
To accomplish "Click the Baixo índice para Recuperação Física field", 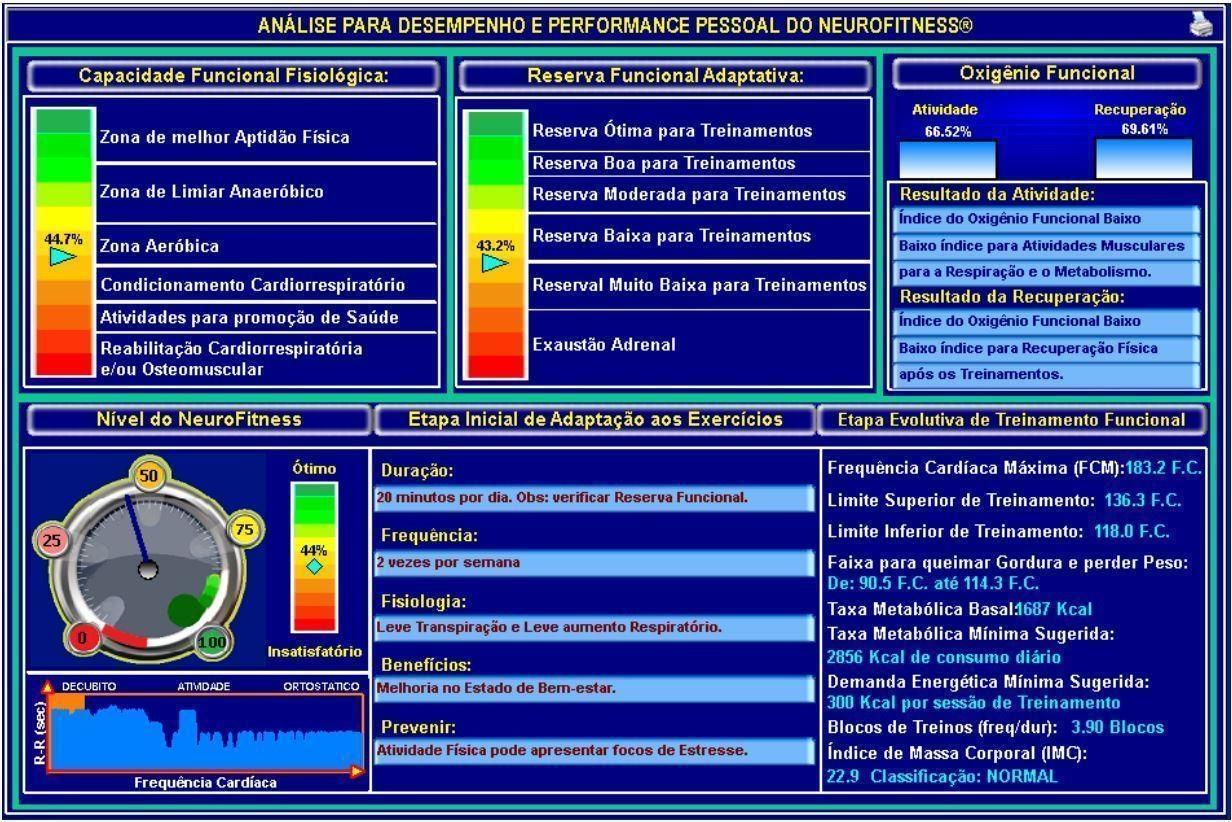I will [x=1044, y=349].
